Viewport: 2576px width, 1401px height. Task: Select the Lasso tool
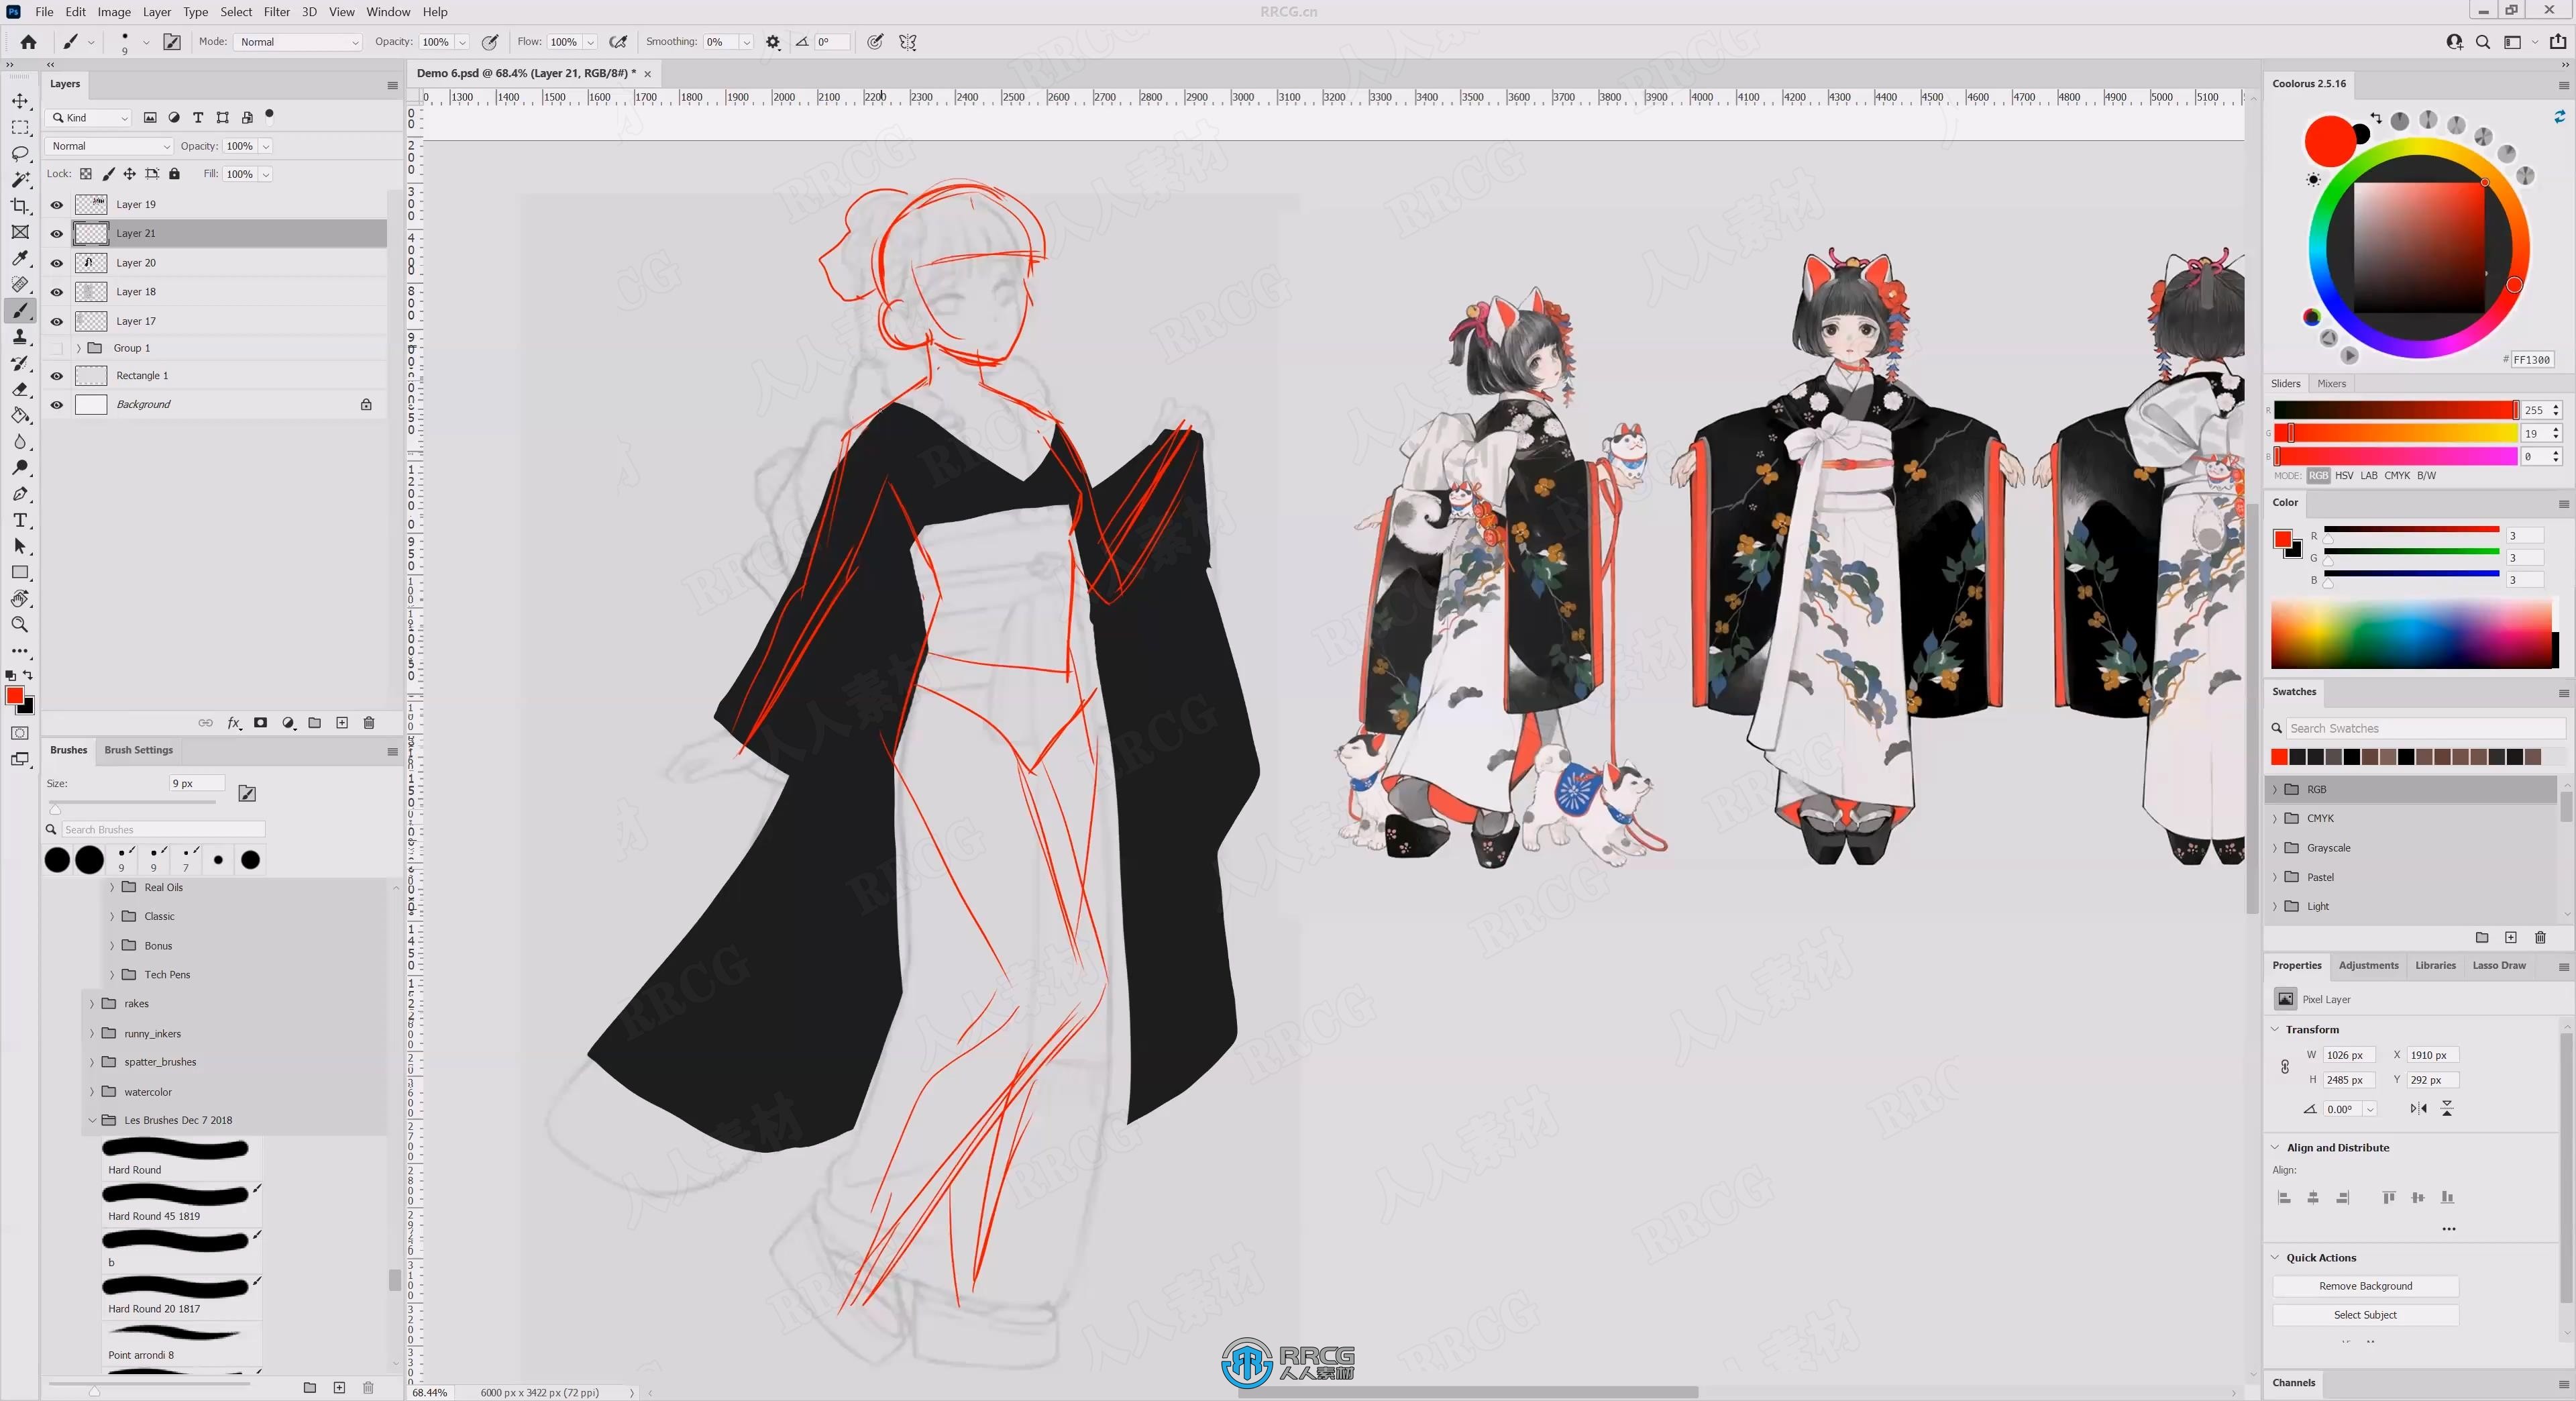click(20, 154)
